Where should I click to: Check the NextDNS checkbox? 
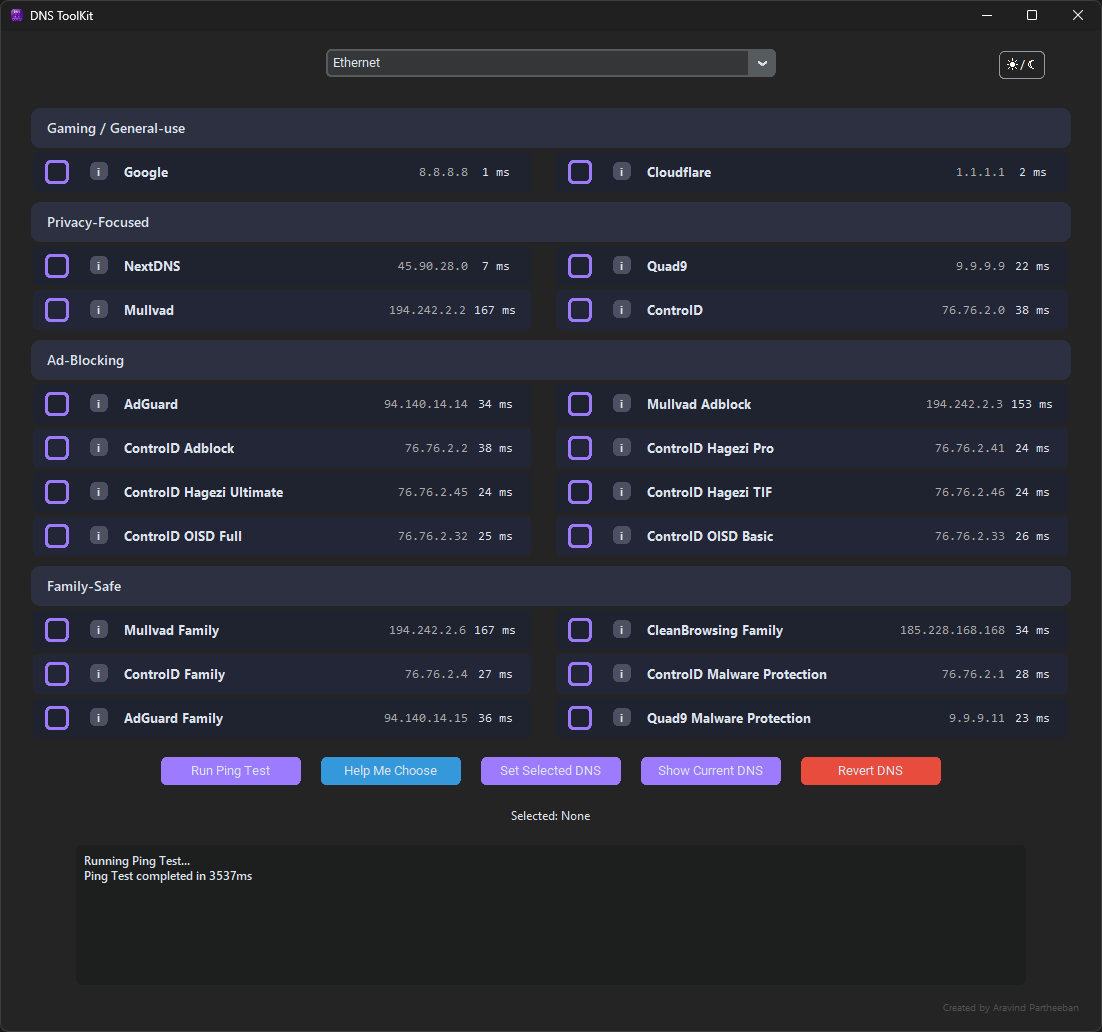tap(57, 266)
